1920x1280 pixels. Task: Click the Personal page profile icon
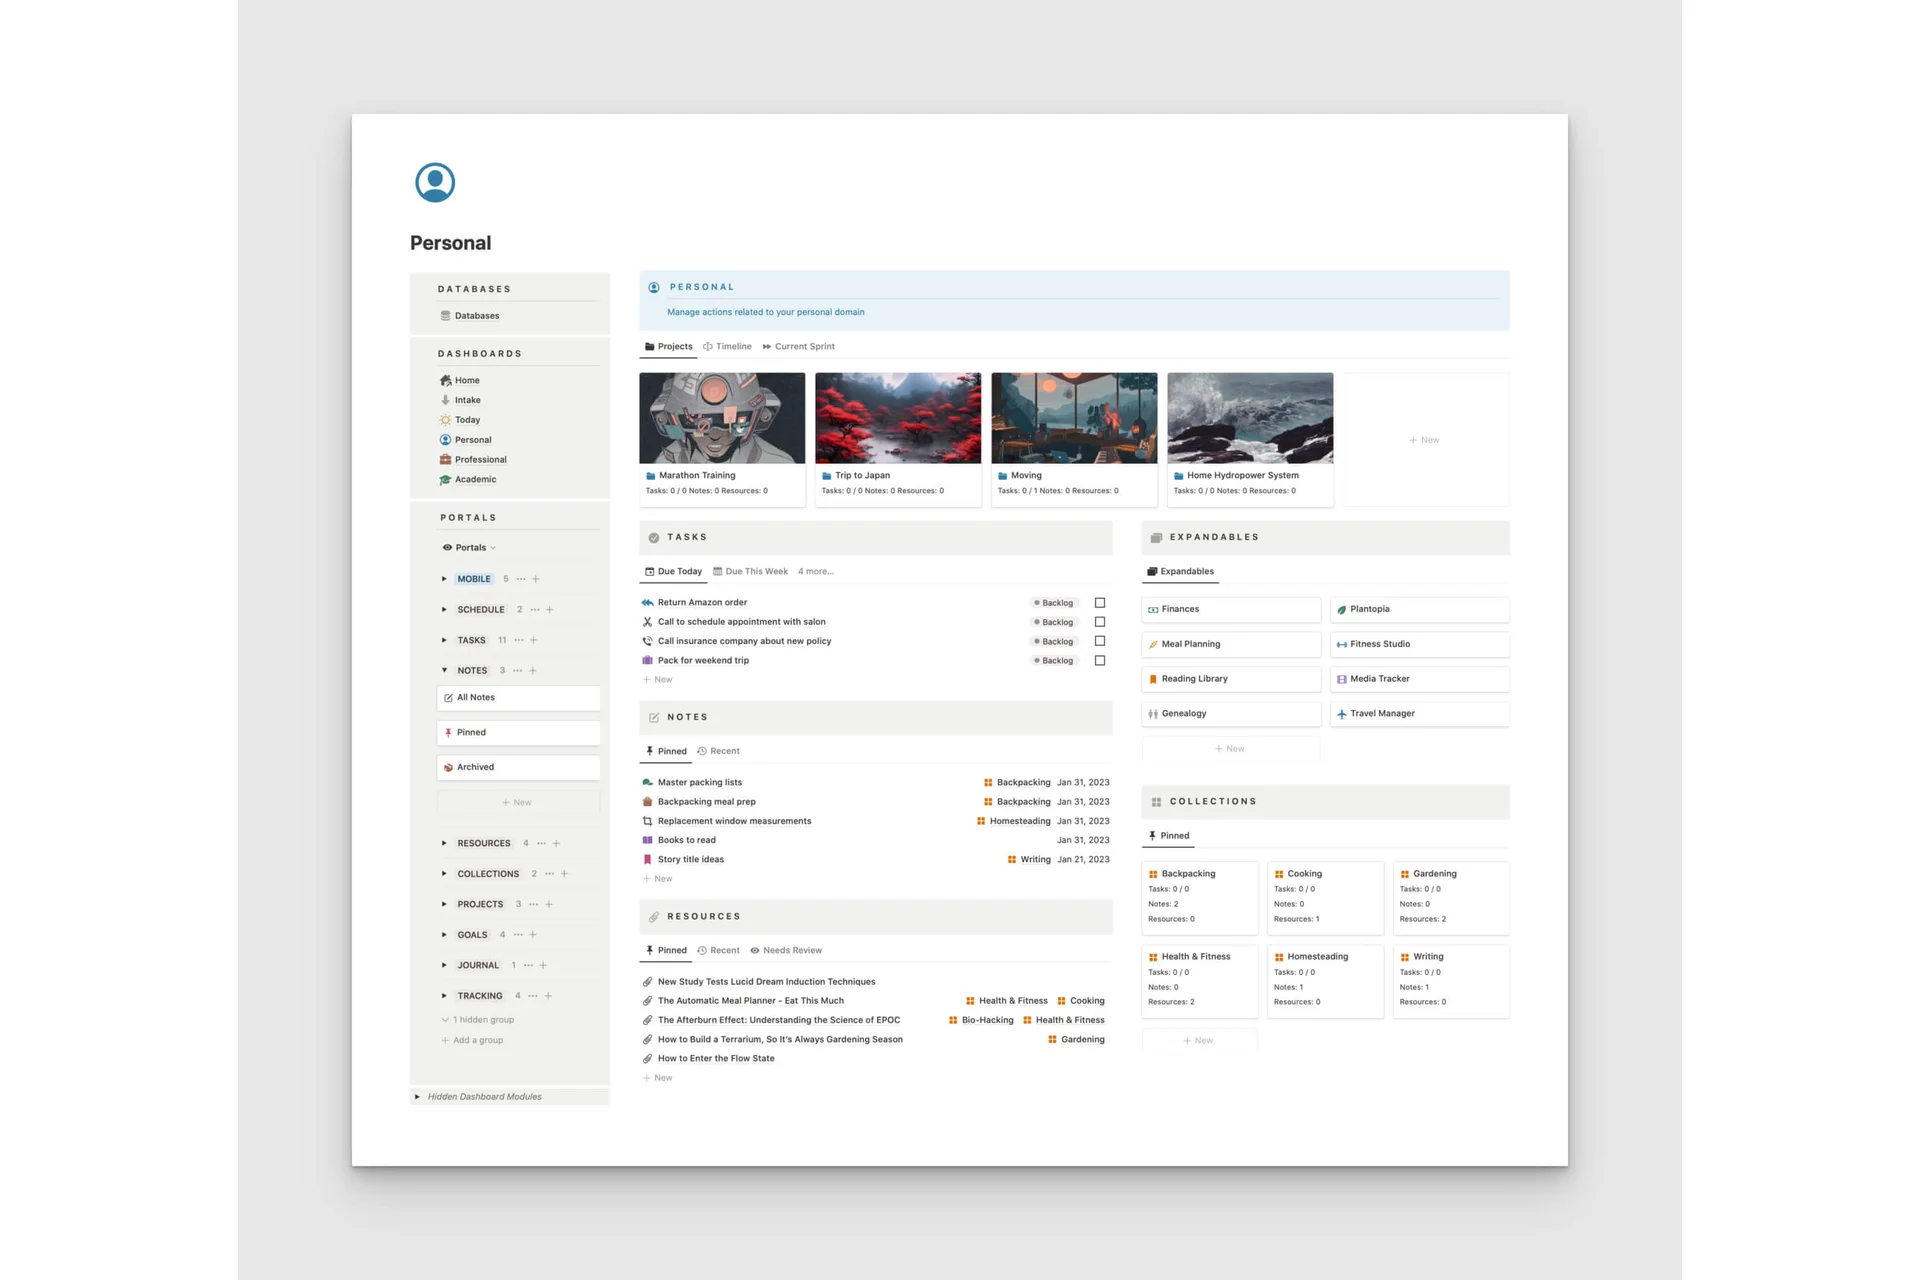click(x=435, y=182)
